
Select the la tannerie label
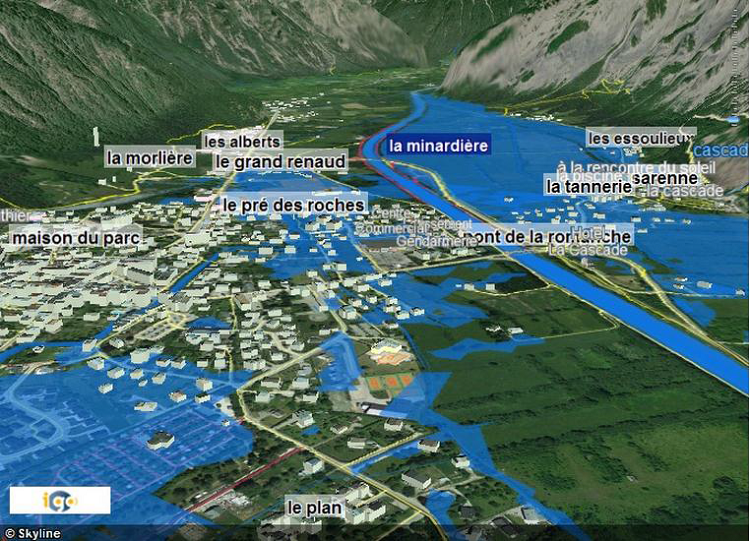[x=588, y=186]
